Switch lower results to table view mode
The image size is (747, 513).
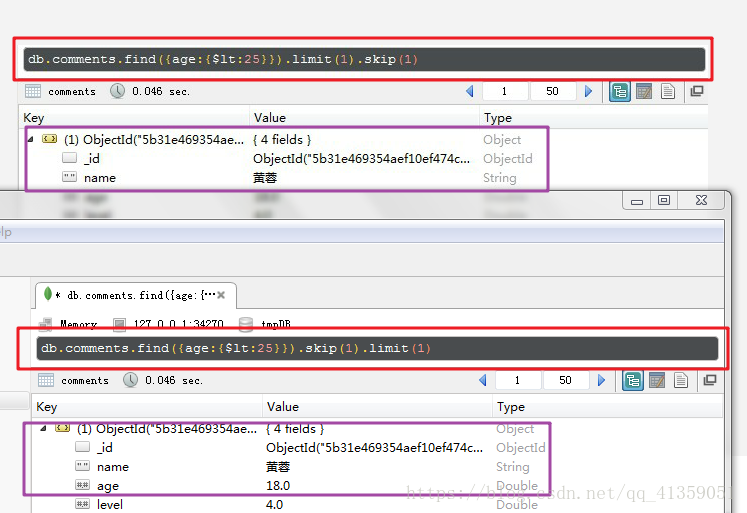coord(657,380)
